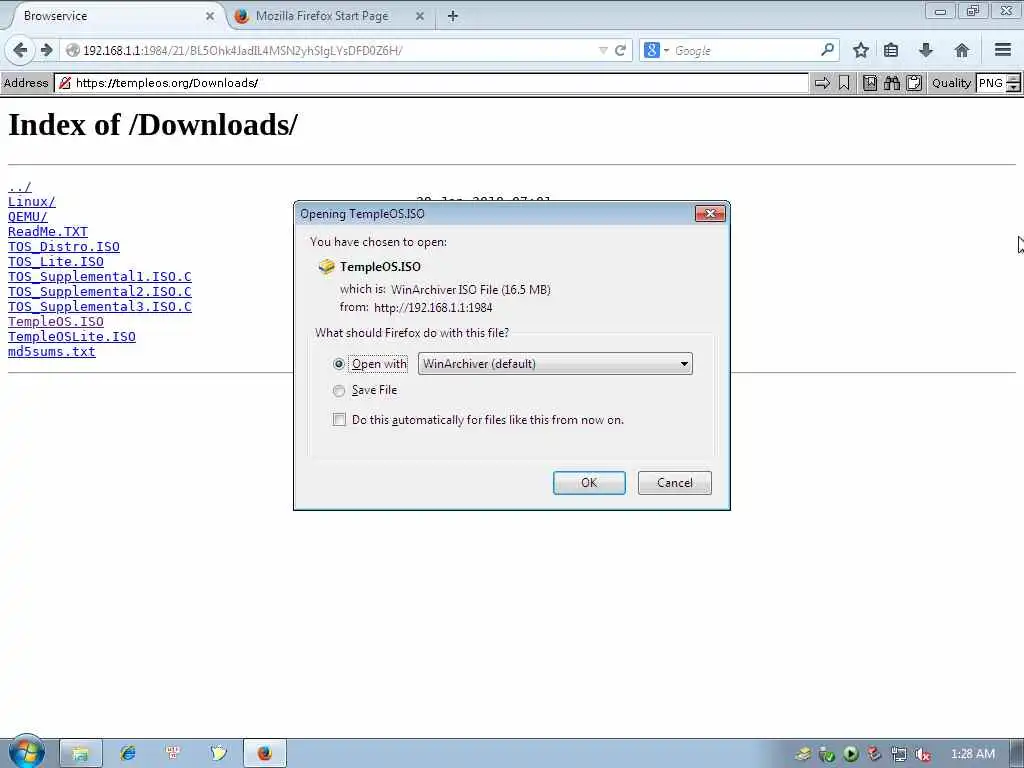Bookmark this page with the star icon
Screen dimensions: 1024x768
click(x=861, y=50)
